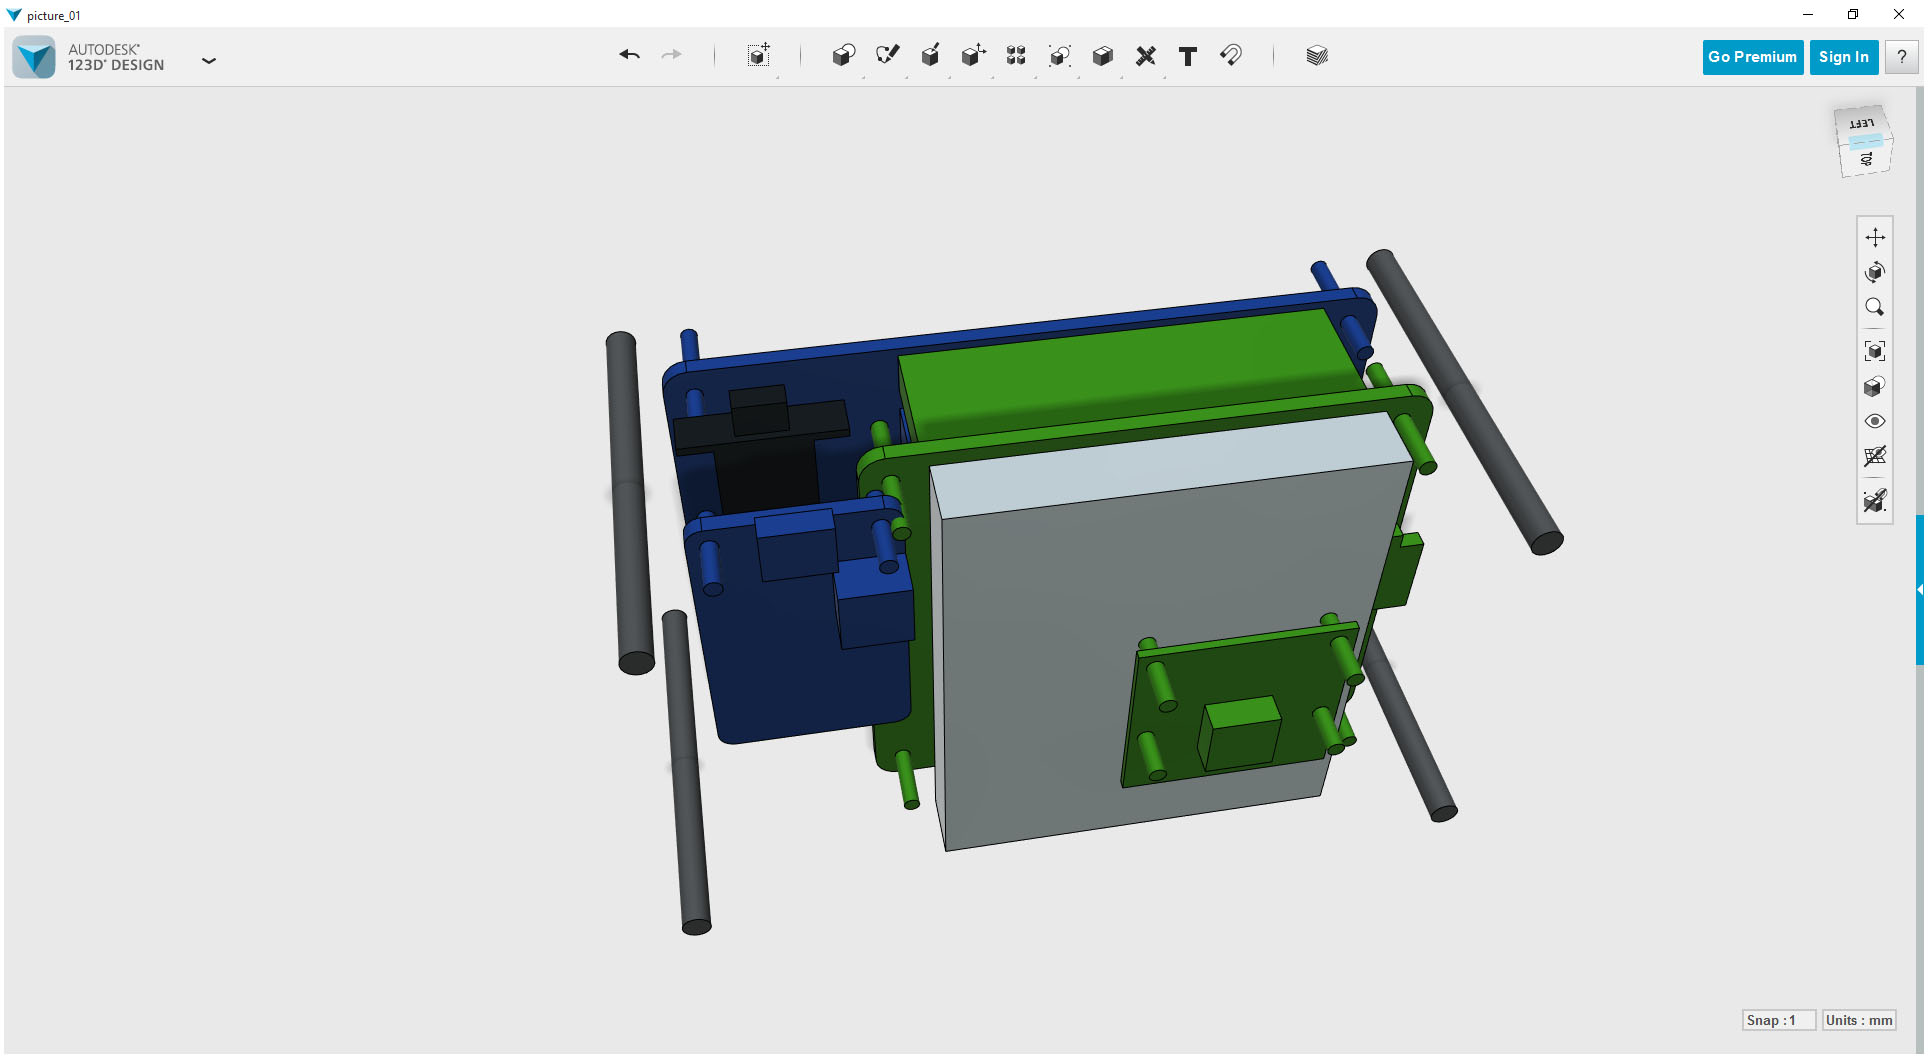
Task: Expand the Sketch tool options caret
Action: pyautogui.click(x=907, y=78)
